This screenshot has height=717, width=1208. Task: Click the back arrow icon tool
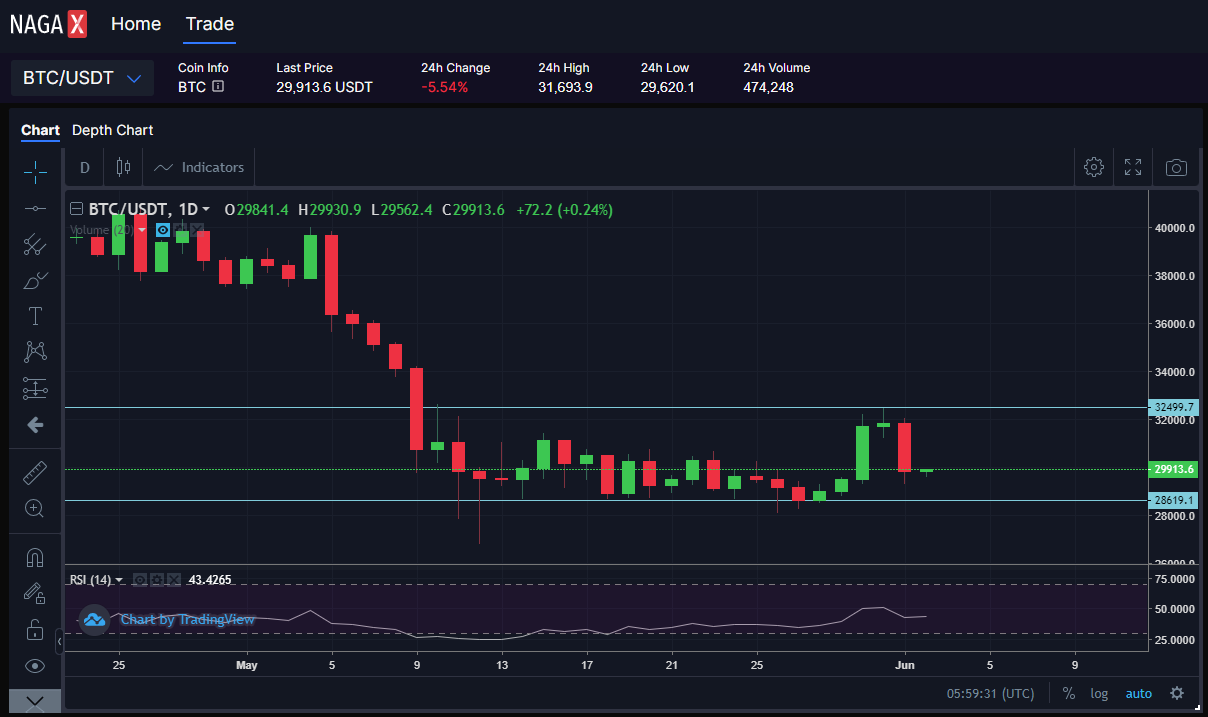tap(35, 425)
